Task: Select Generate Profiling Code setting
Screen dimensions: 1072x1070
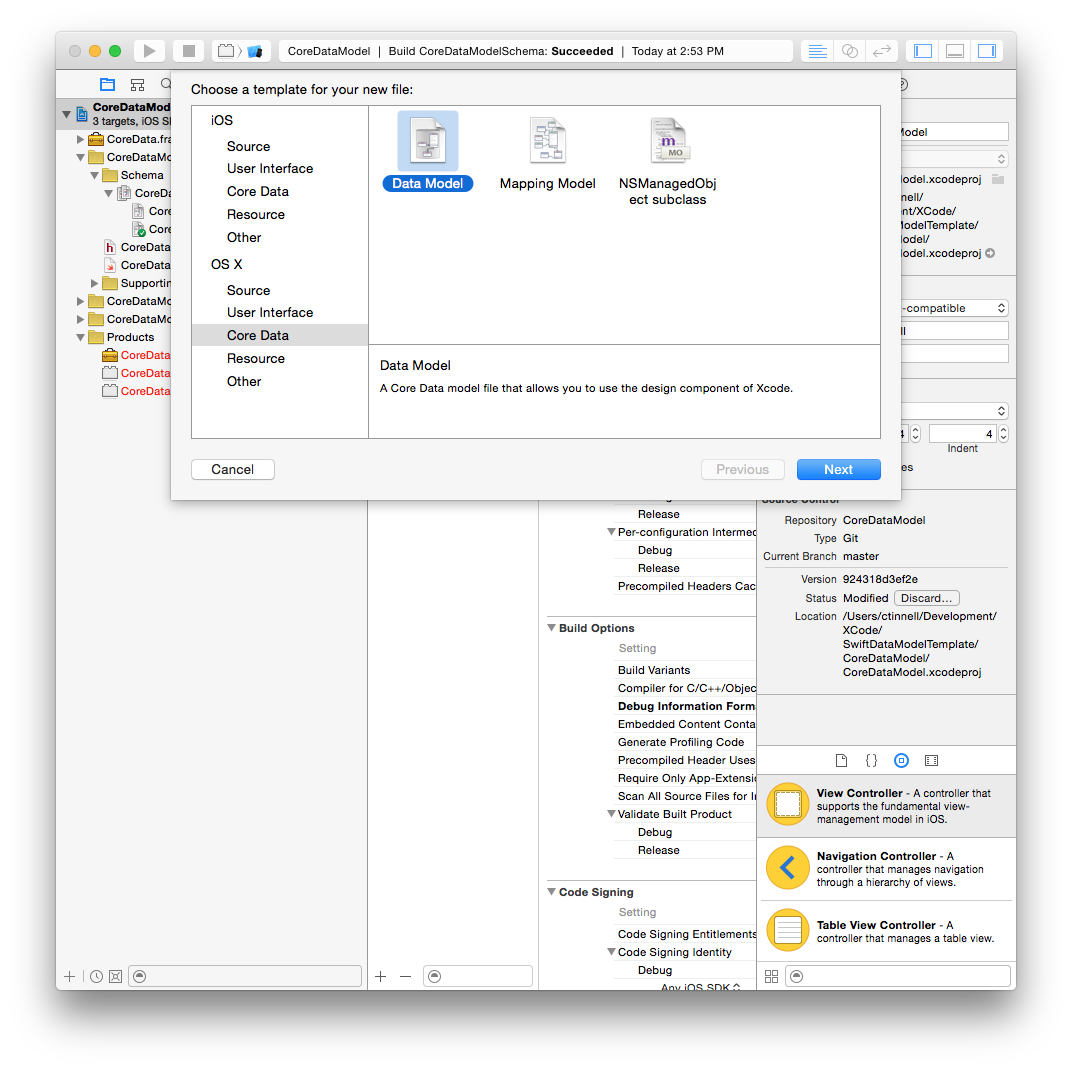Action: click(x=686, y=742)
